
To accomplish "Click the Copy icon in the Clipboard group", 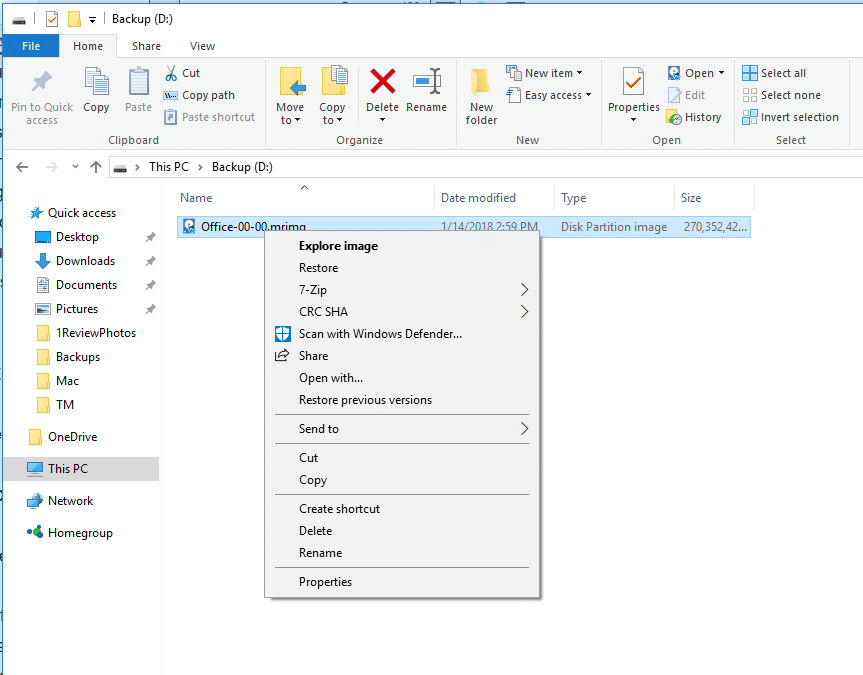I will pyautogui.click(x=96, y=94).
